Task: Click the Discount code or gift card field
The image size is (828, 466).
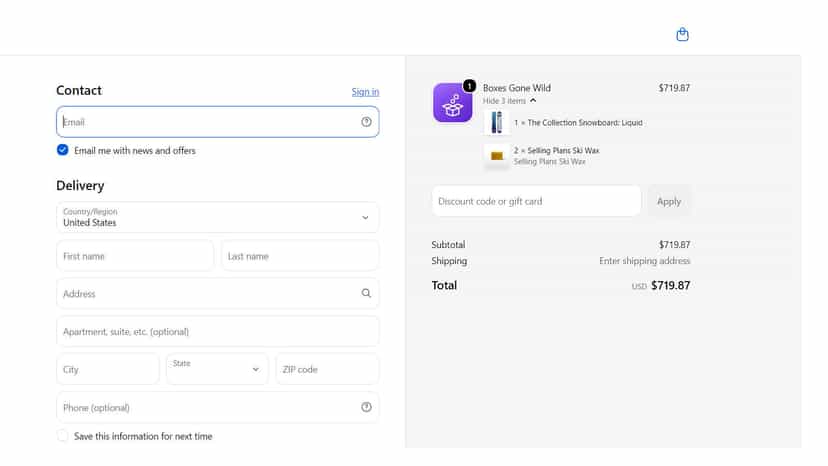Action: coord(537,201)
